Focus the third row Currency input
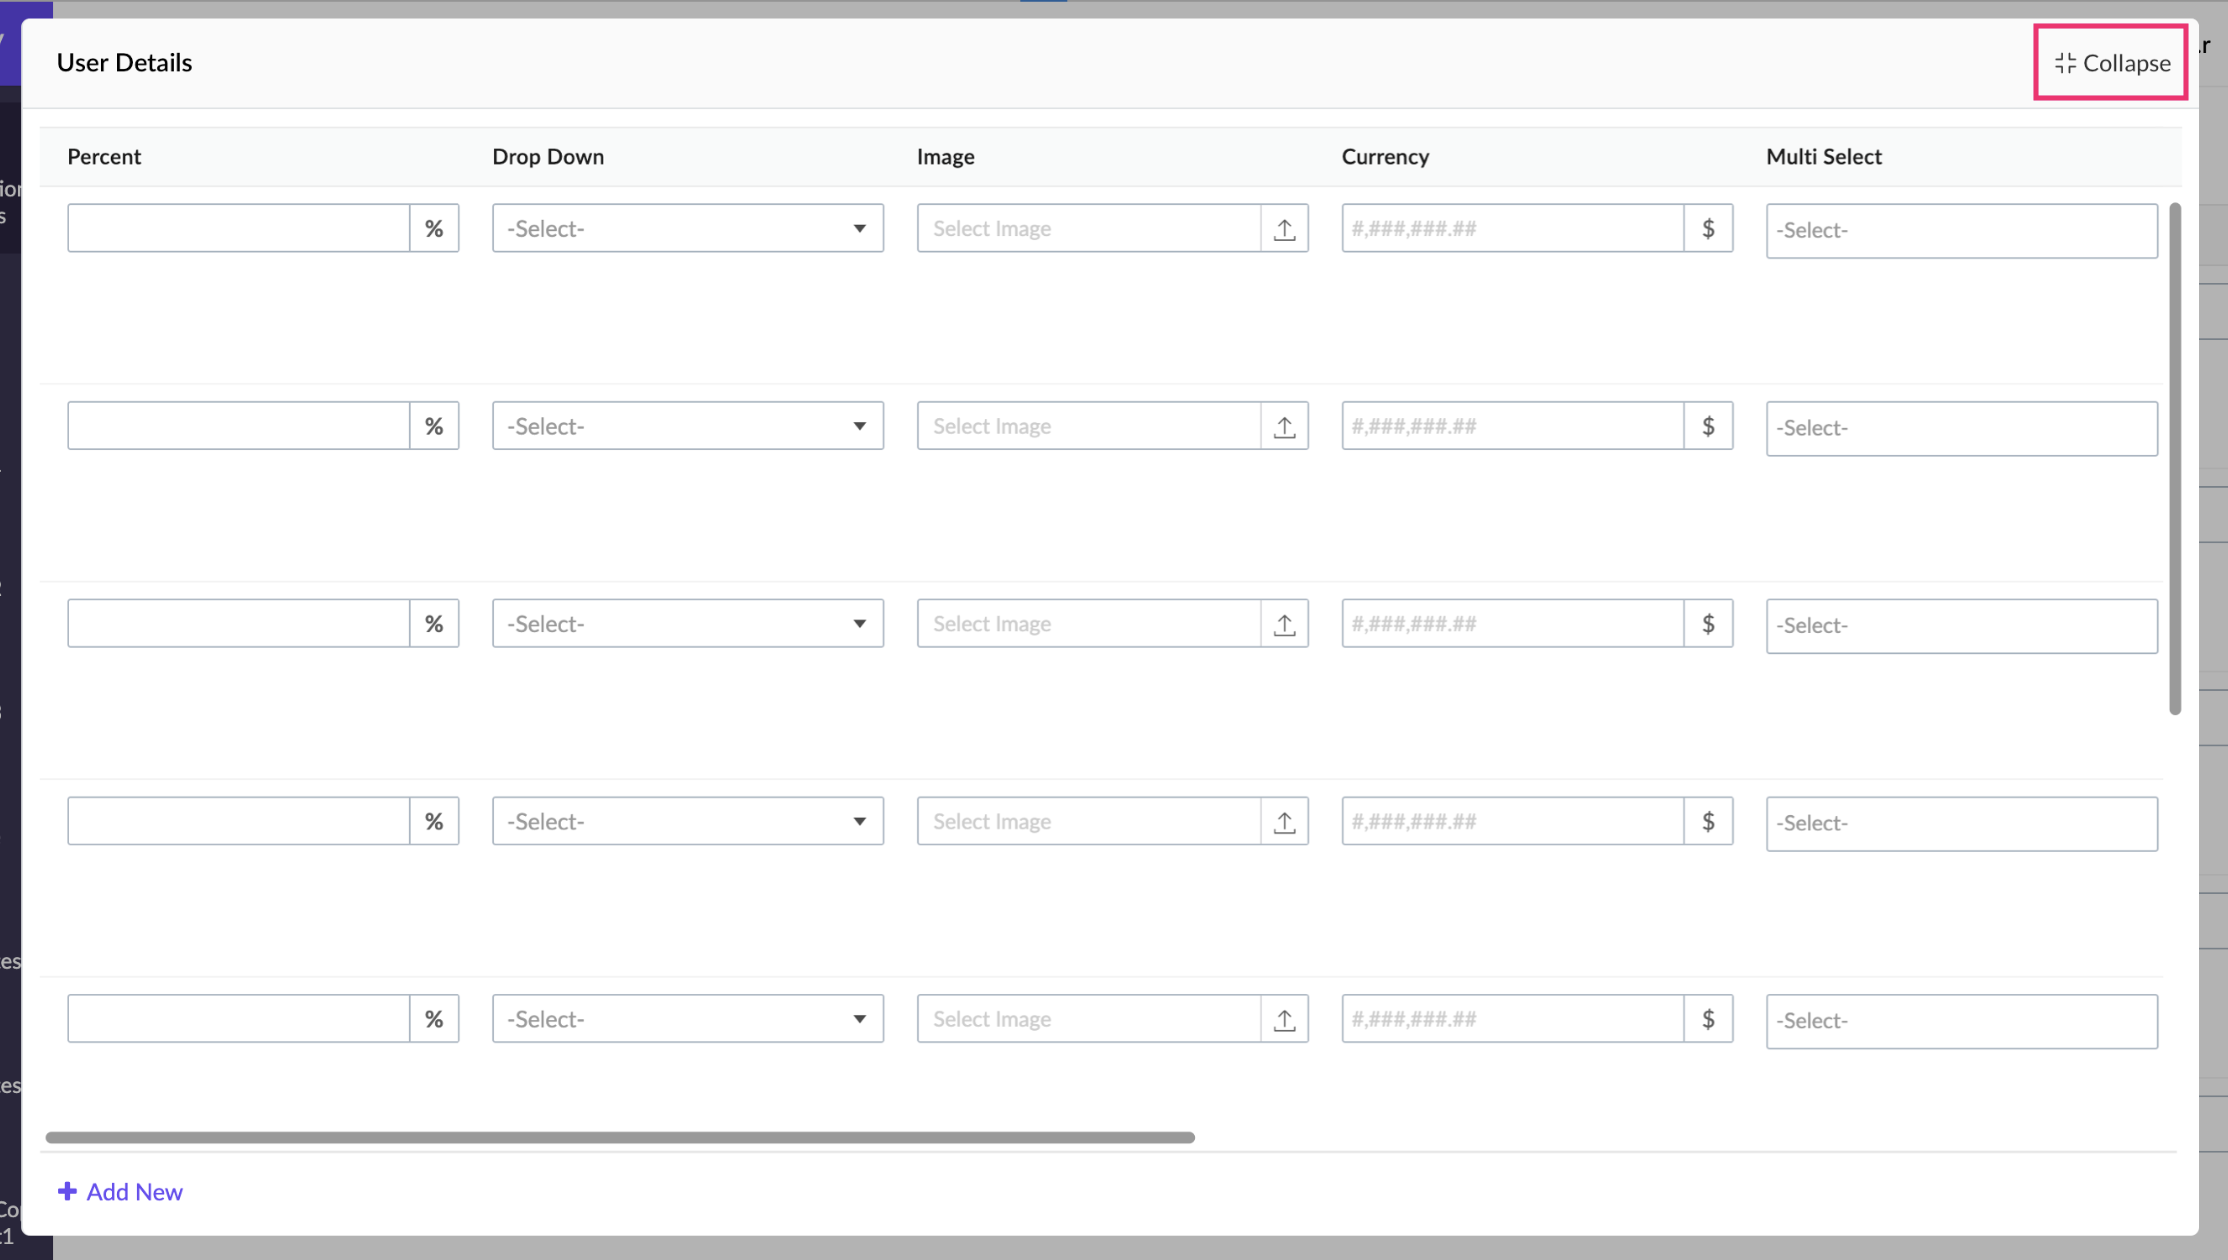This screenshot has height=1260, width=2228. tap(1512, 624)
